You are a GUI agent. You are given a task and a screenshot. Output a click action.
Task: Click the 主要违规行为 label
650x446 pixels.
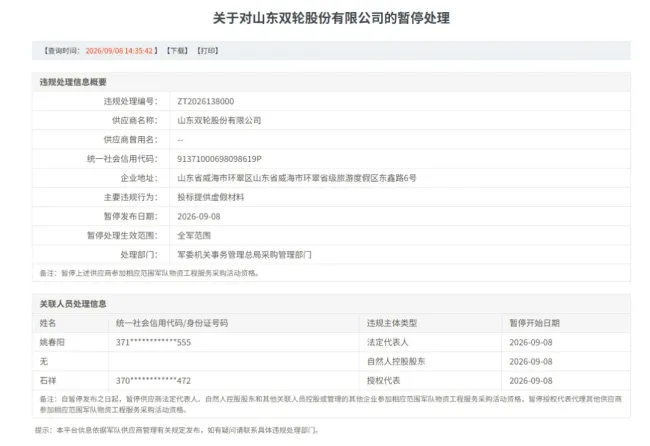[x=130, y=197]
